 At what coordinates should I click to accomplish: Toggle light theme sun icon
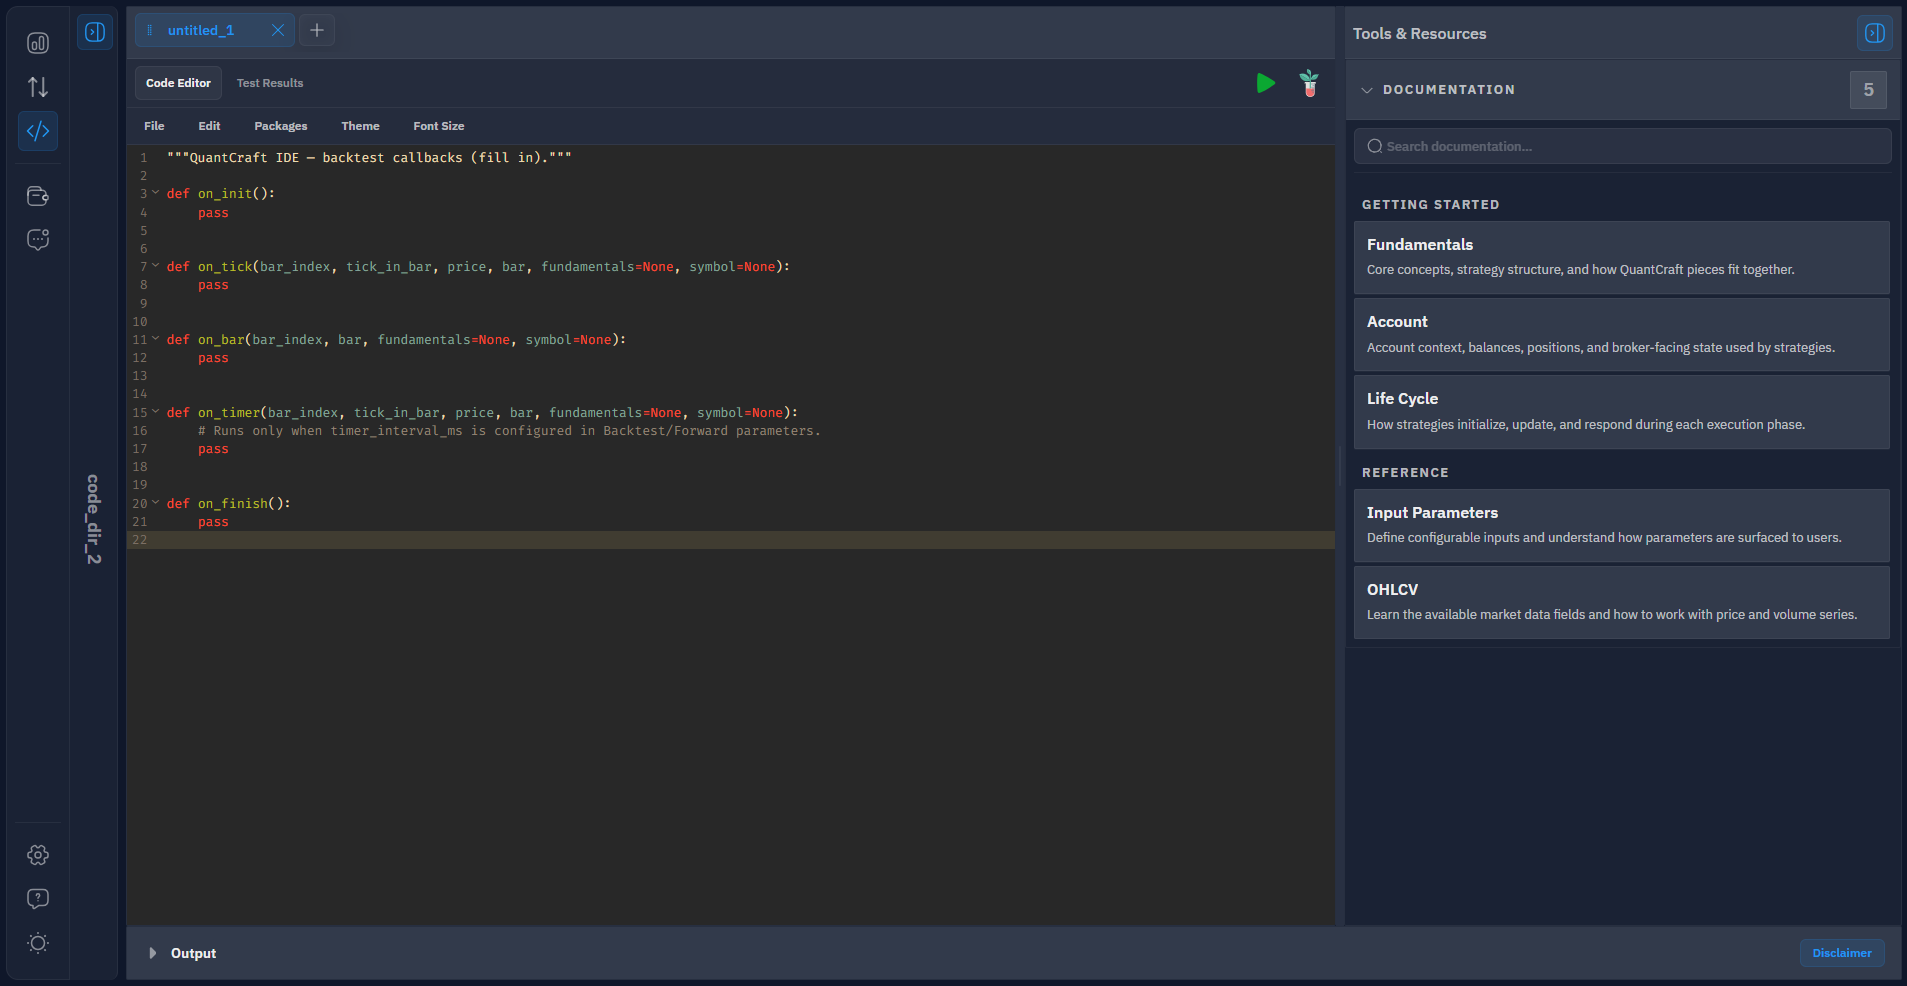[38, 943]
